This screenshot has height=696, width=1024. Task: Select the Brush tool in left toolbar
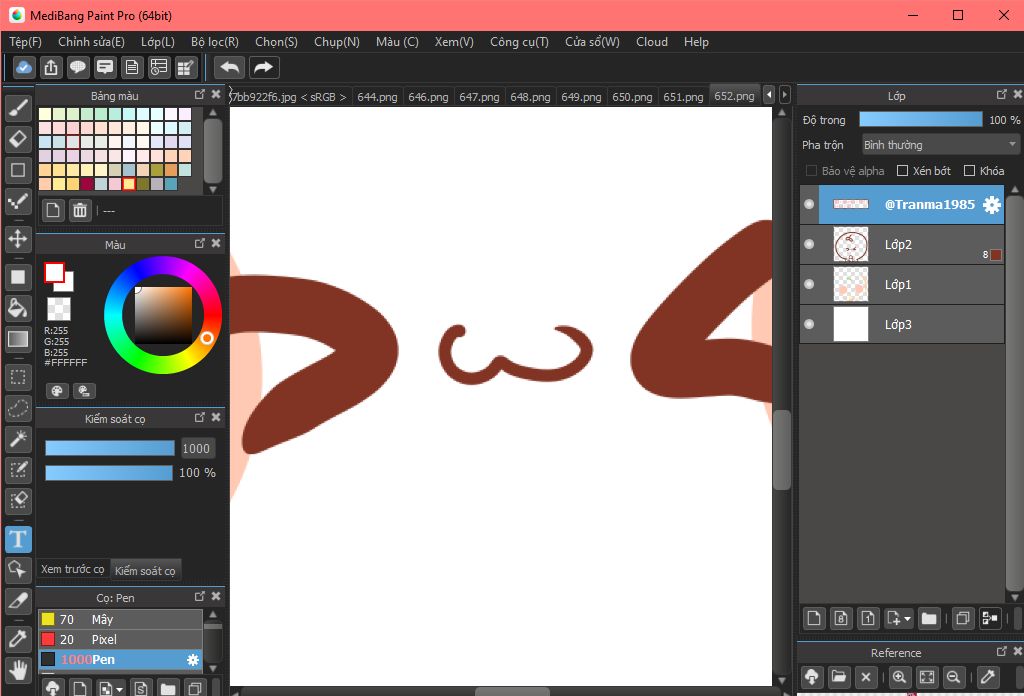click(18, 108)
